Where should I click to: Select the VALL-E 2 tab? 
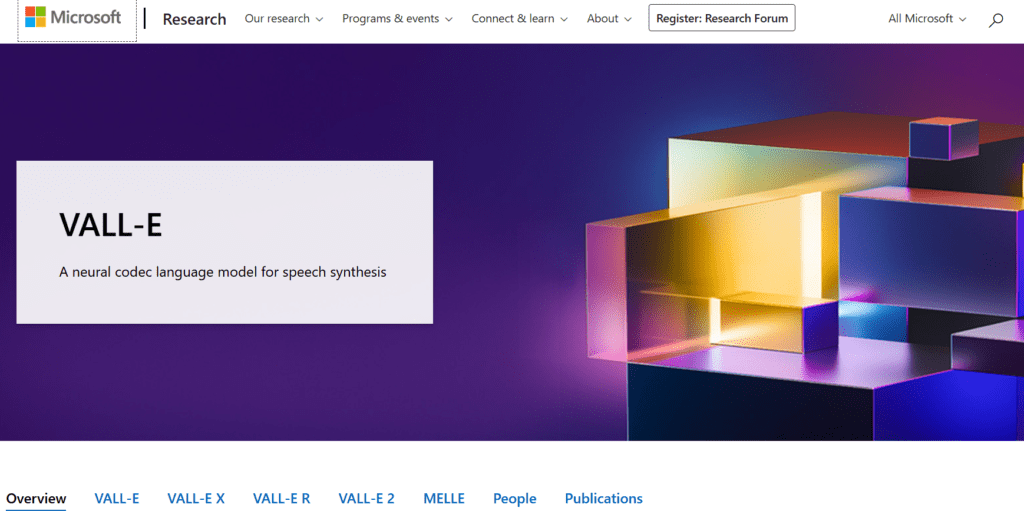pos(366,498)
